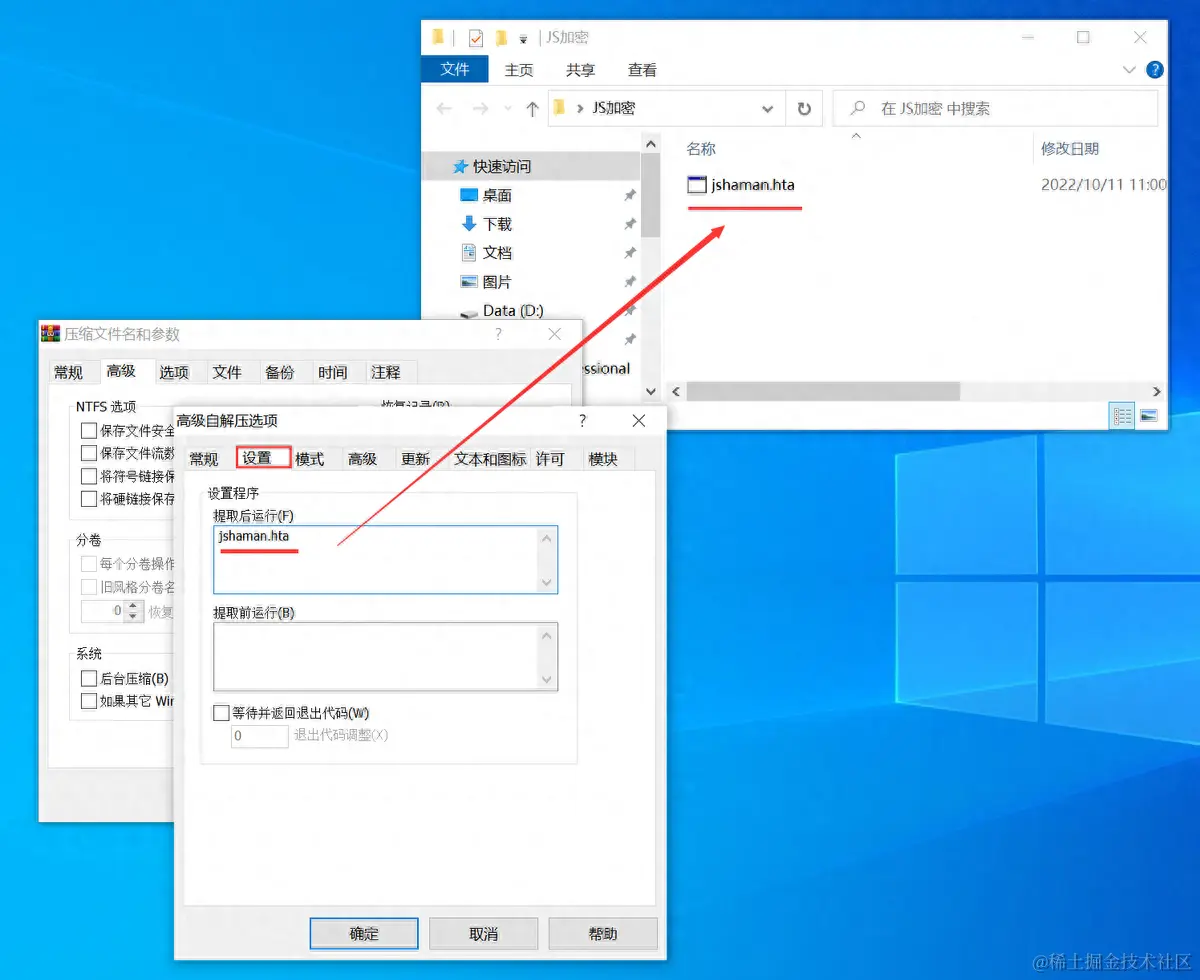Click greyed 旧风格分卷名 checkbox under 分卷

pyautogui.click(x=89, y=587)
